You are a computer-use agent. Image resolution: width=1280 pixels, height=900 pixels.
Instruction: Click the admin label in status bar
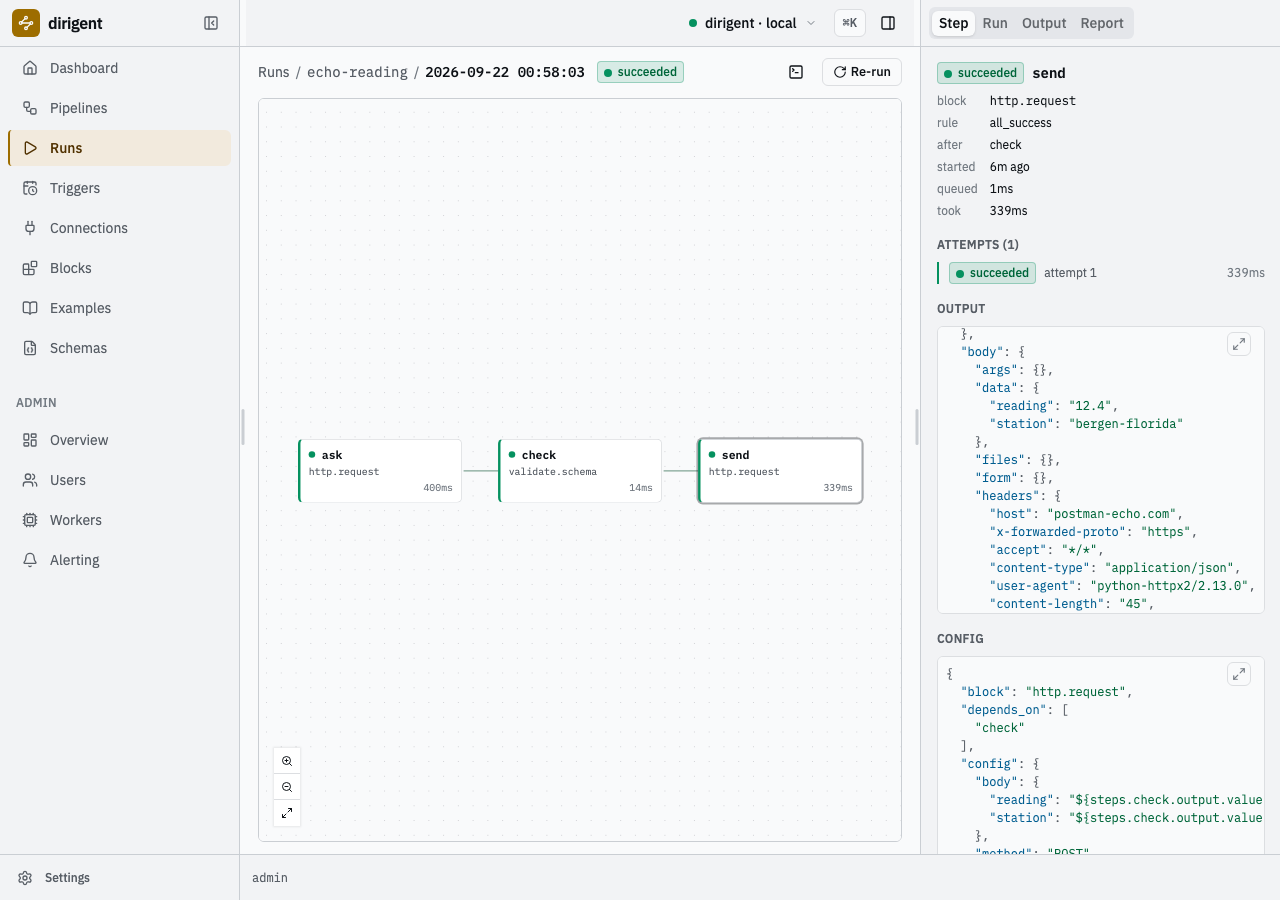[x=270, y=878]
